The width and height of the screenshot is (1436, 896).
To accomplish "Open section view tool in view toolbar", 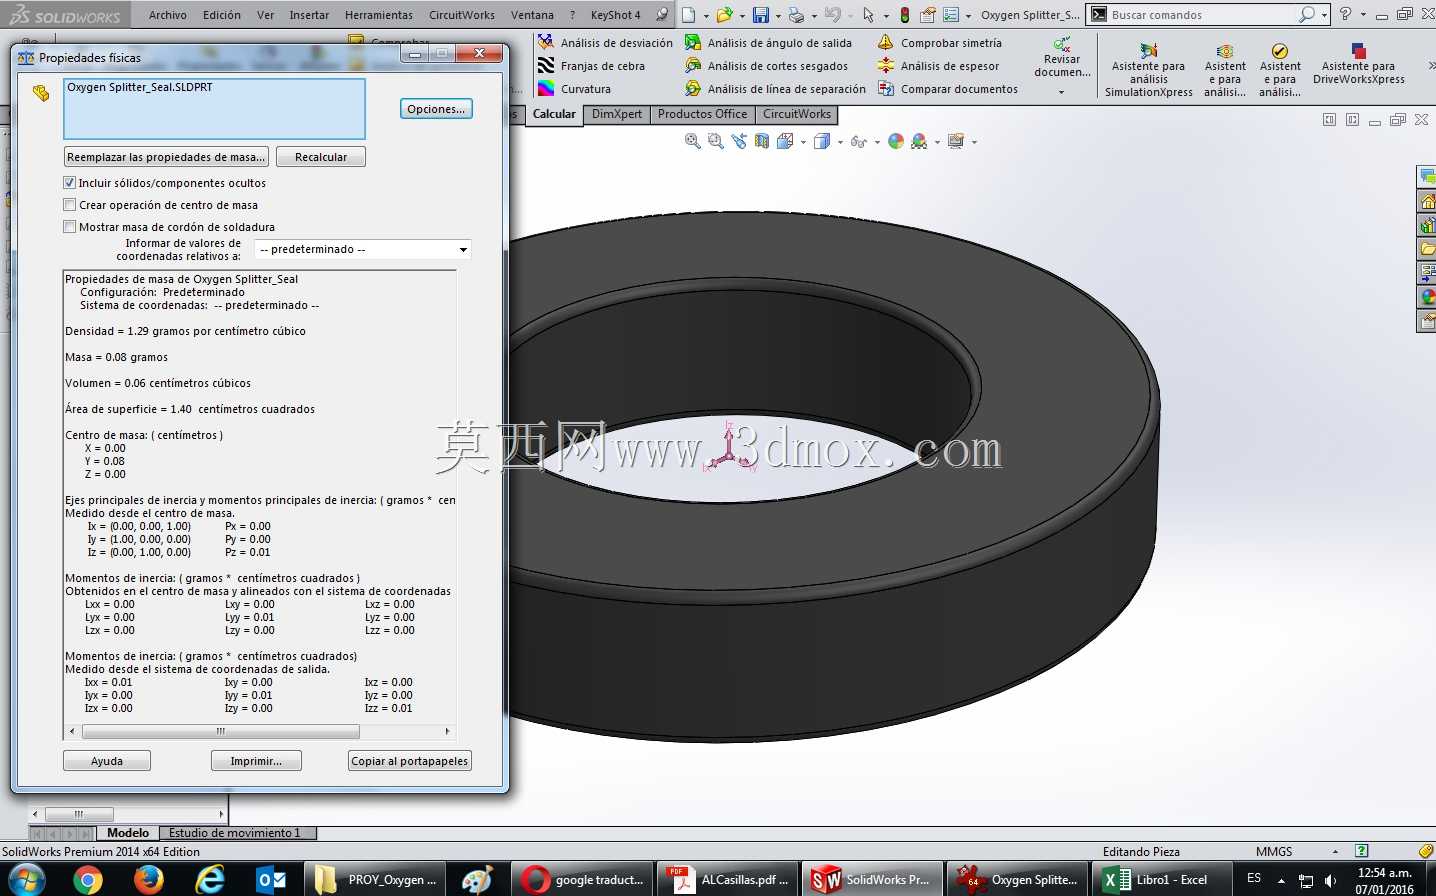I will (x=762, y=142).
